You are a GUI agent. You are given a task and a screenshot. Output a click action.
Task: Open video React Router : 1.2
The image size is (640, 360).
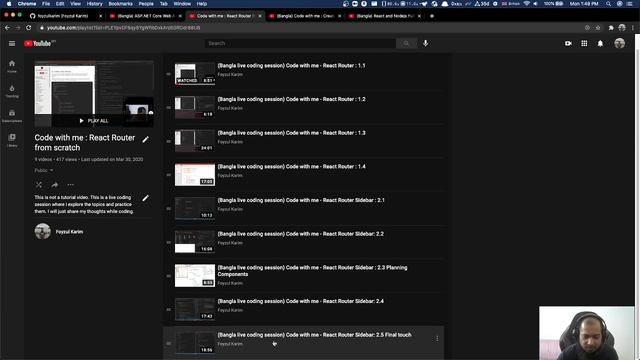coord(291,99)
